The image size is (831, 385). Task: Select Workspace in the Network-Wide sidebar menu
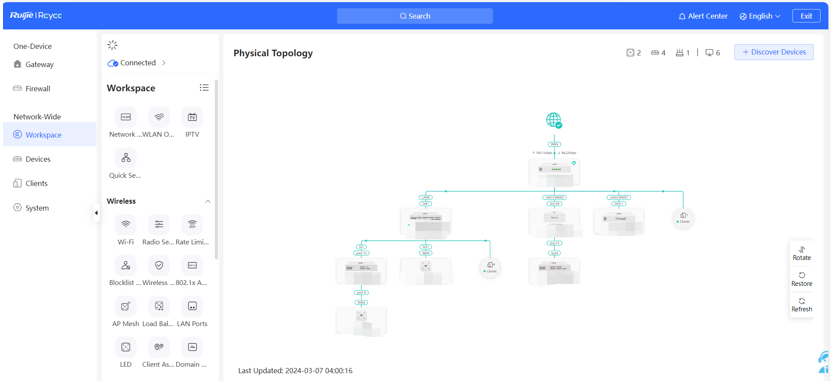pyautogui.click(x=49, y=135)
